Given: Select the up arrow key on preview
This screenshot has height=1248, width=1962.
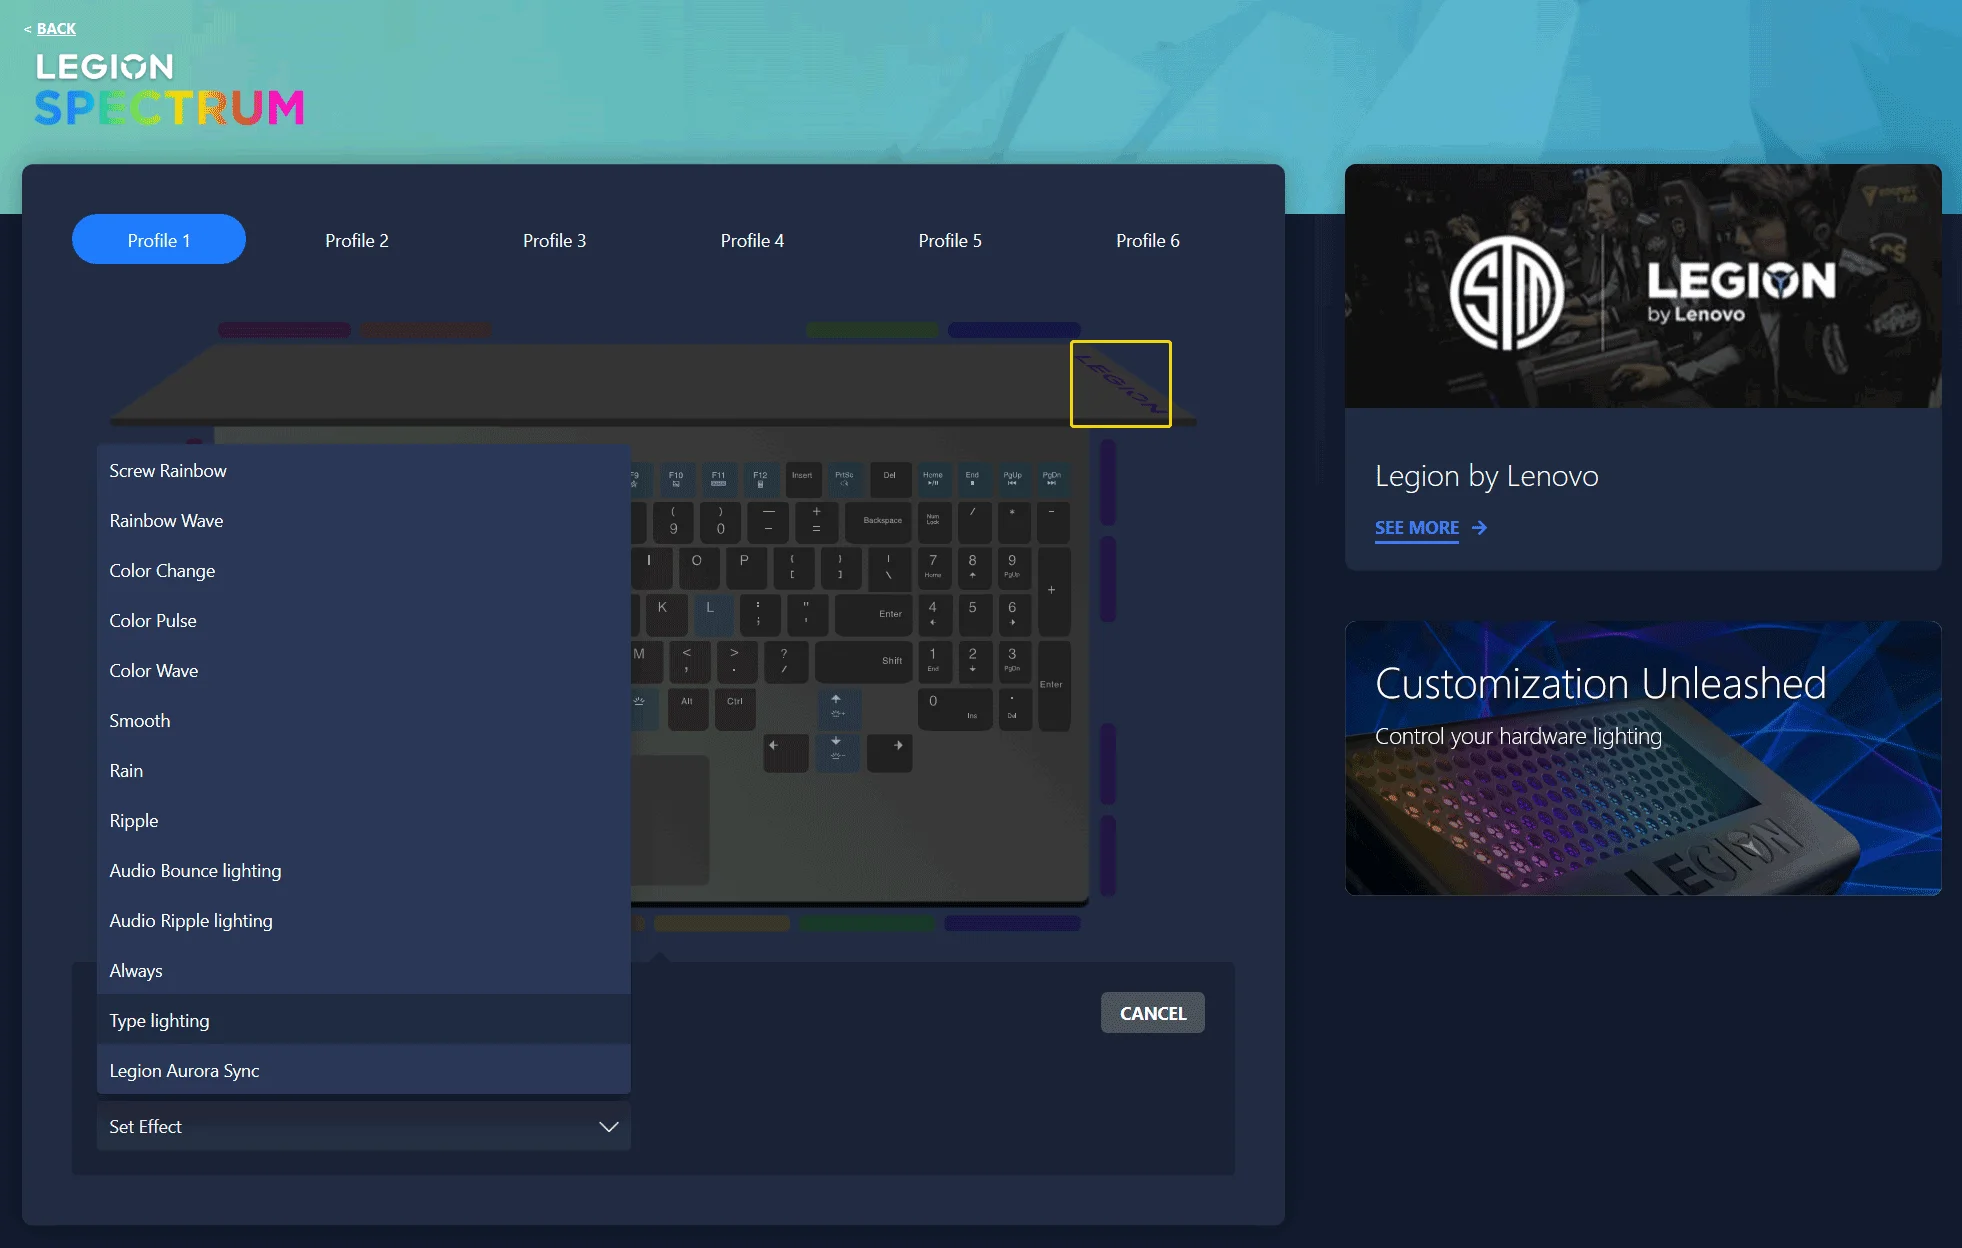Looking at the screenshot, I should [837, 708].
